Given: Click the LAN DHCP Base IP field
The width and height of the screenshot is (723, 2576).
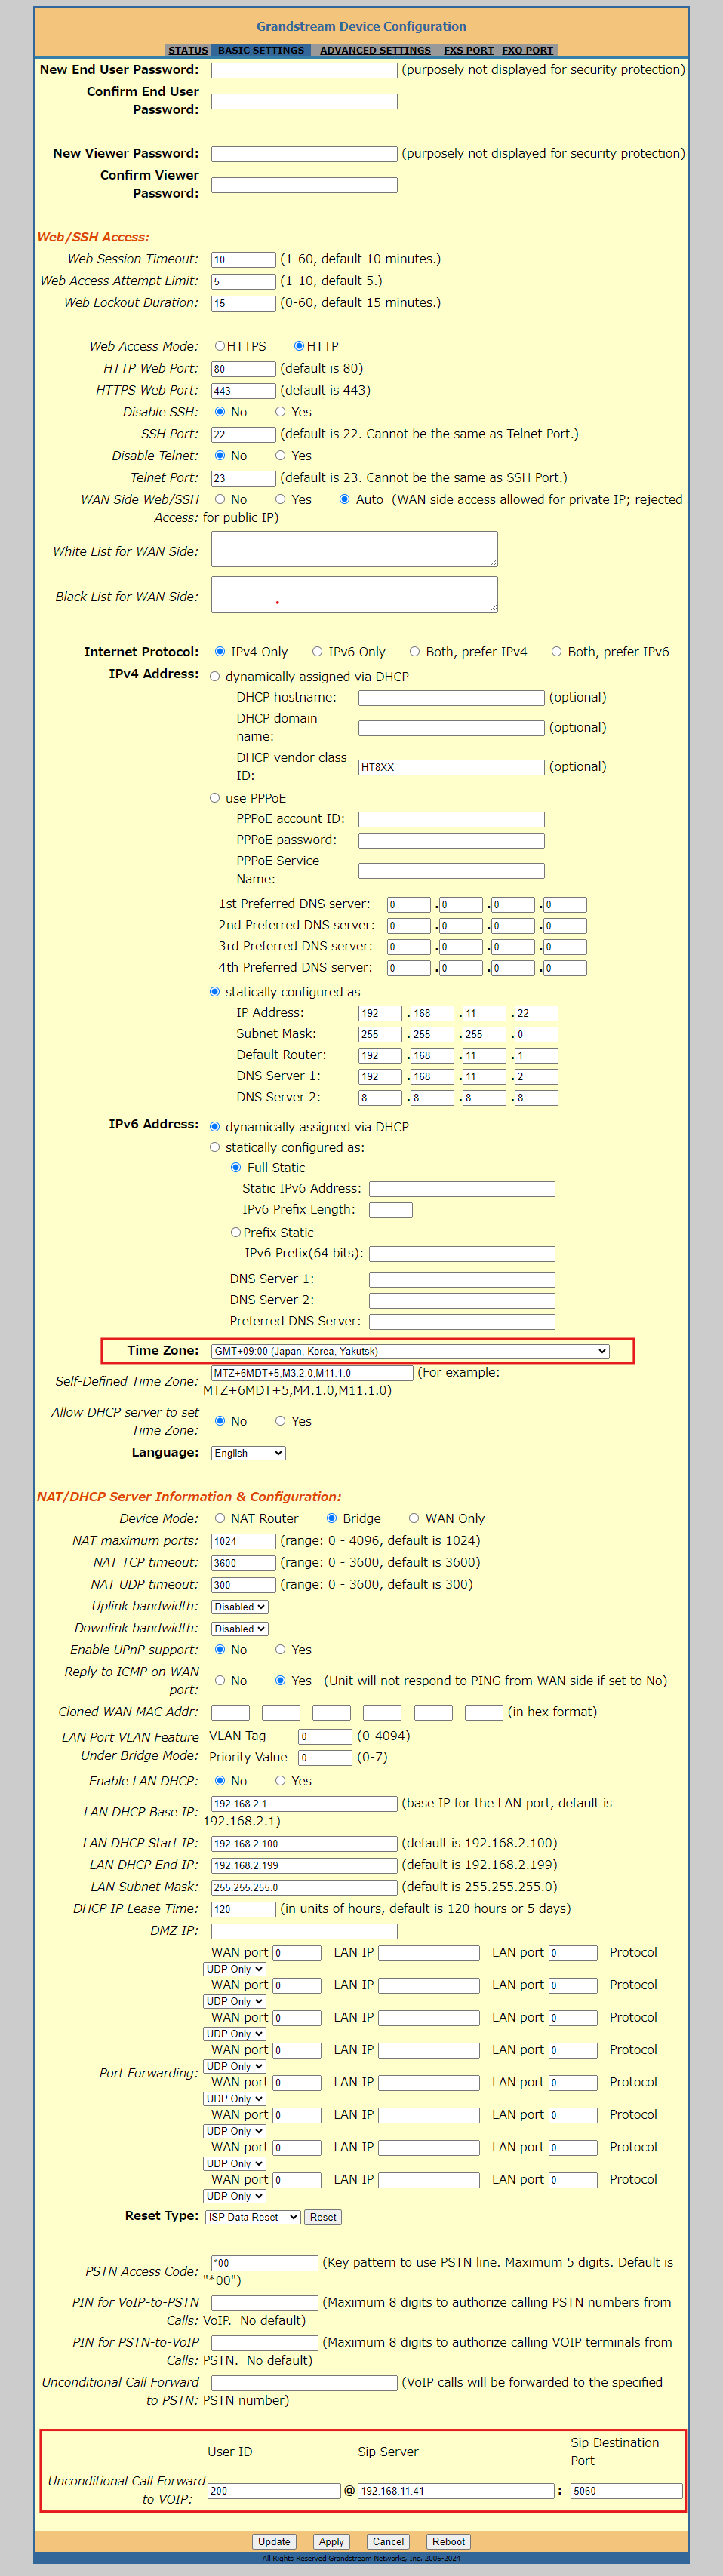Looking at the screenshot, I should click(x=304, y=1804).
